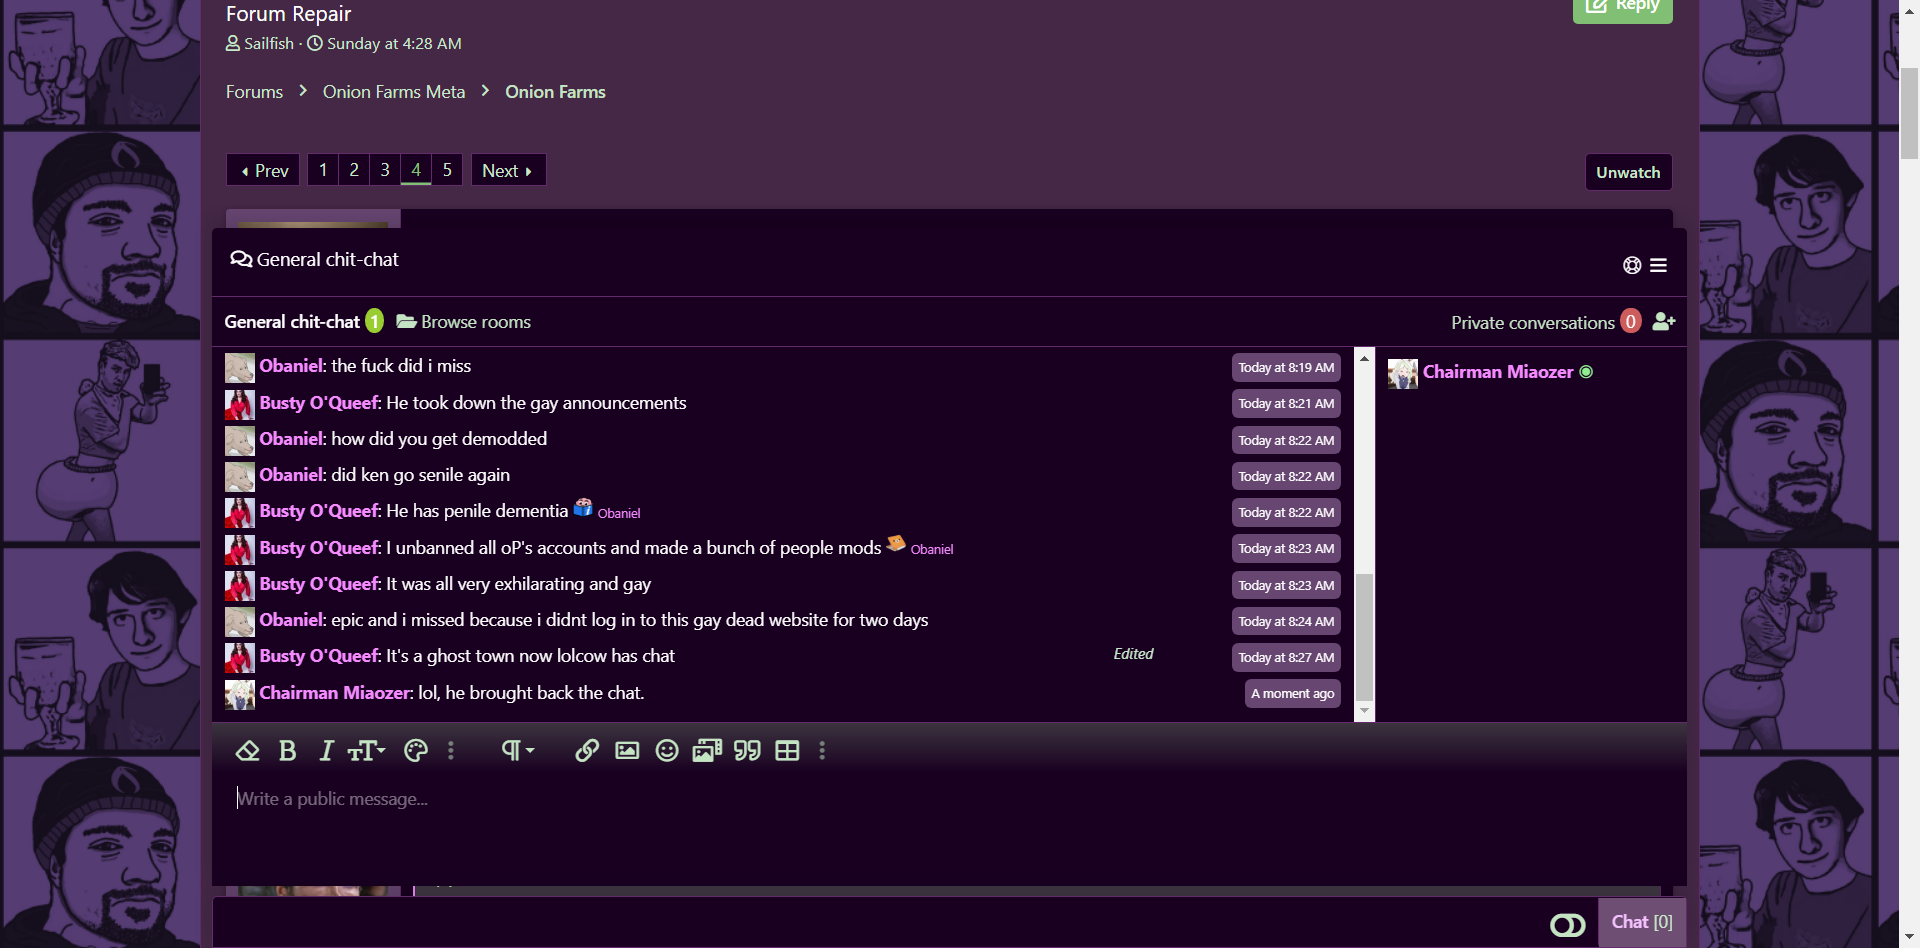Click the 'Today at 8:27 AM' timestamp
This screenshot has width=1920, height=948.
pos(1286,658)
